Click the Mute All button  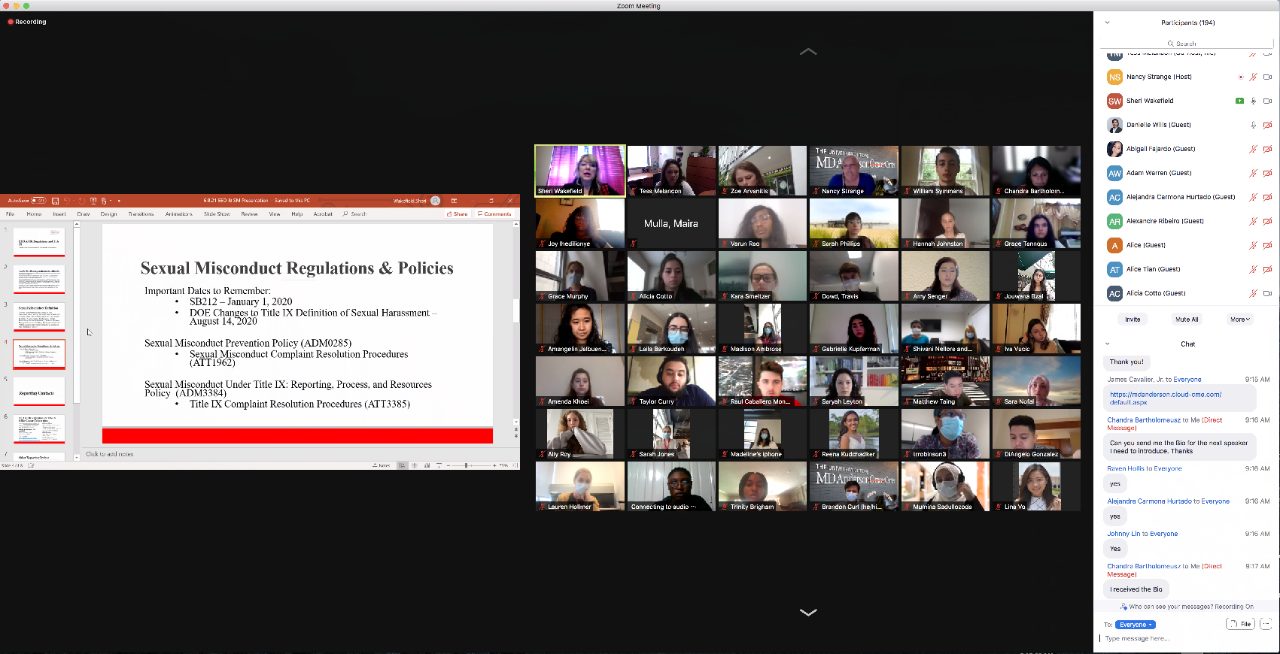[x=1187, y=319]
